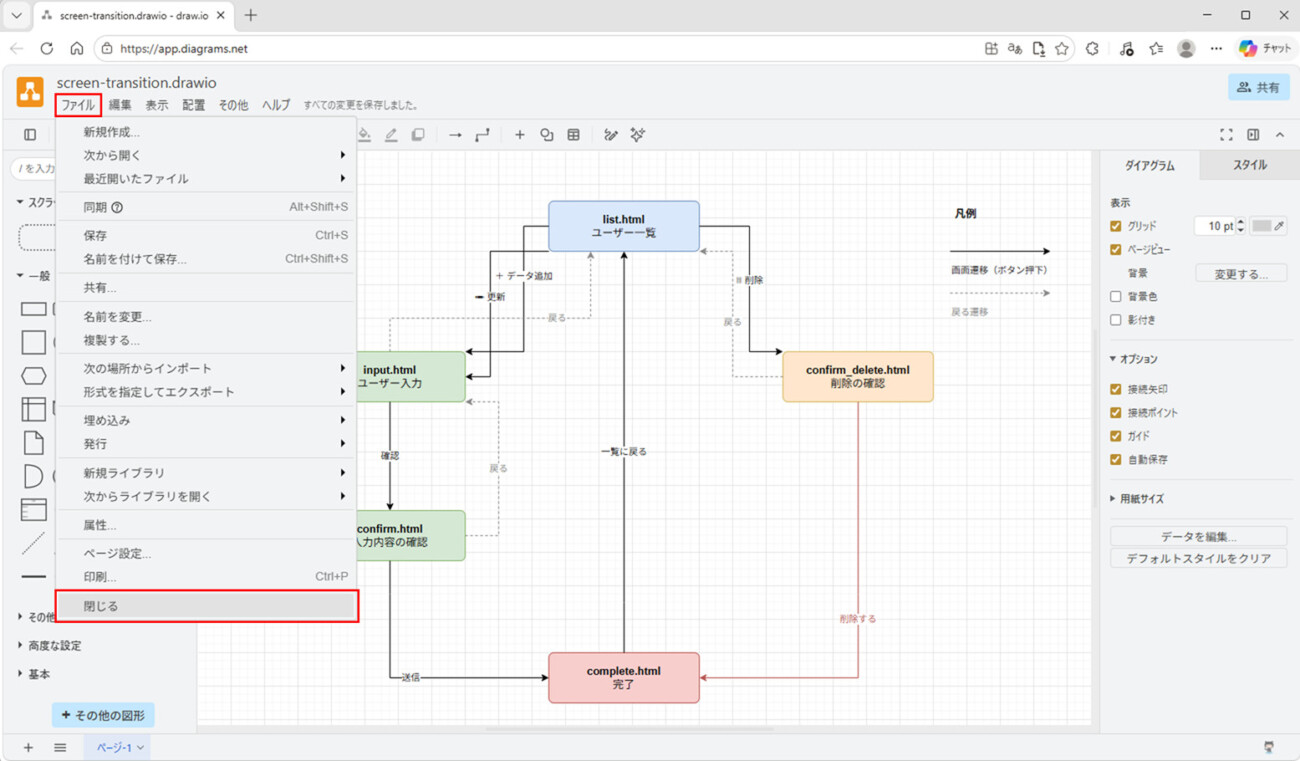The image size is (1300, 761).
Task: Enter fullscreen with the toolbar fullscreen icon
Action: tap(1226, 135)
